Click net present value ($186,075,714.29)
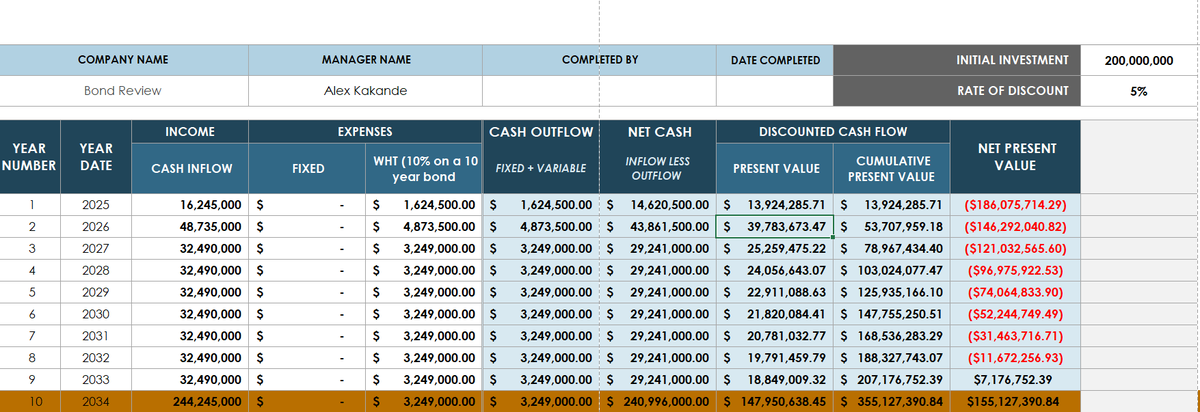 (1015, 204)
